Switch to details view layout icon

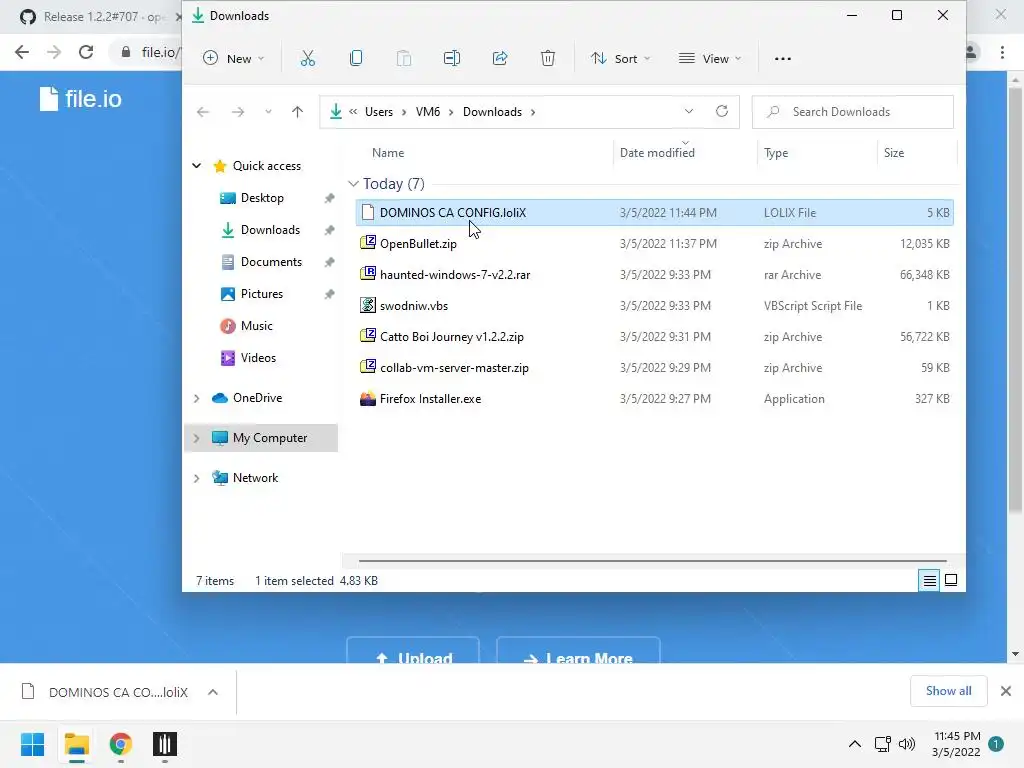click(x=929, y=580)
